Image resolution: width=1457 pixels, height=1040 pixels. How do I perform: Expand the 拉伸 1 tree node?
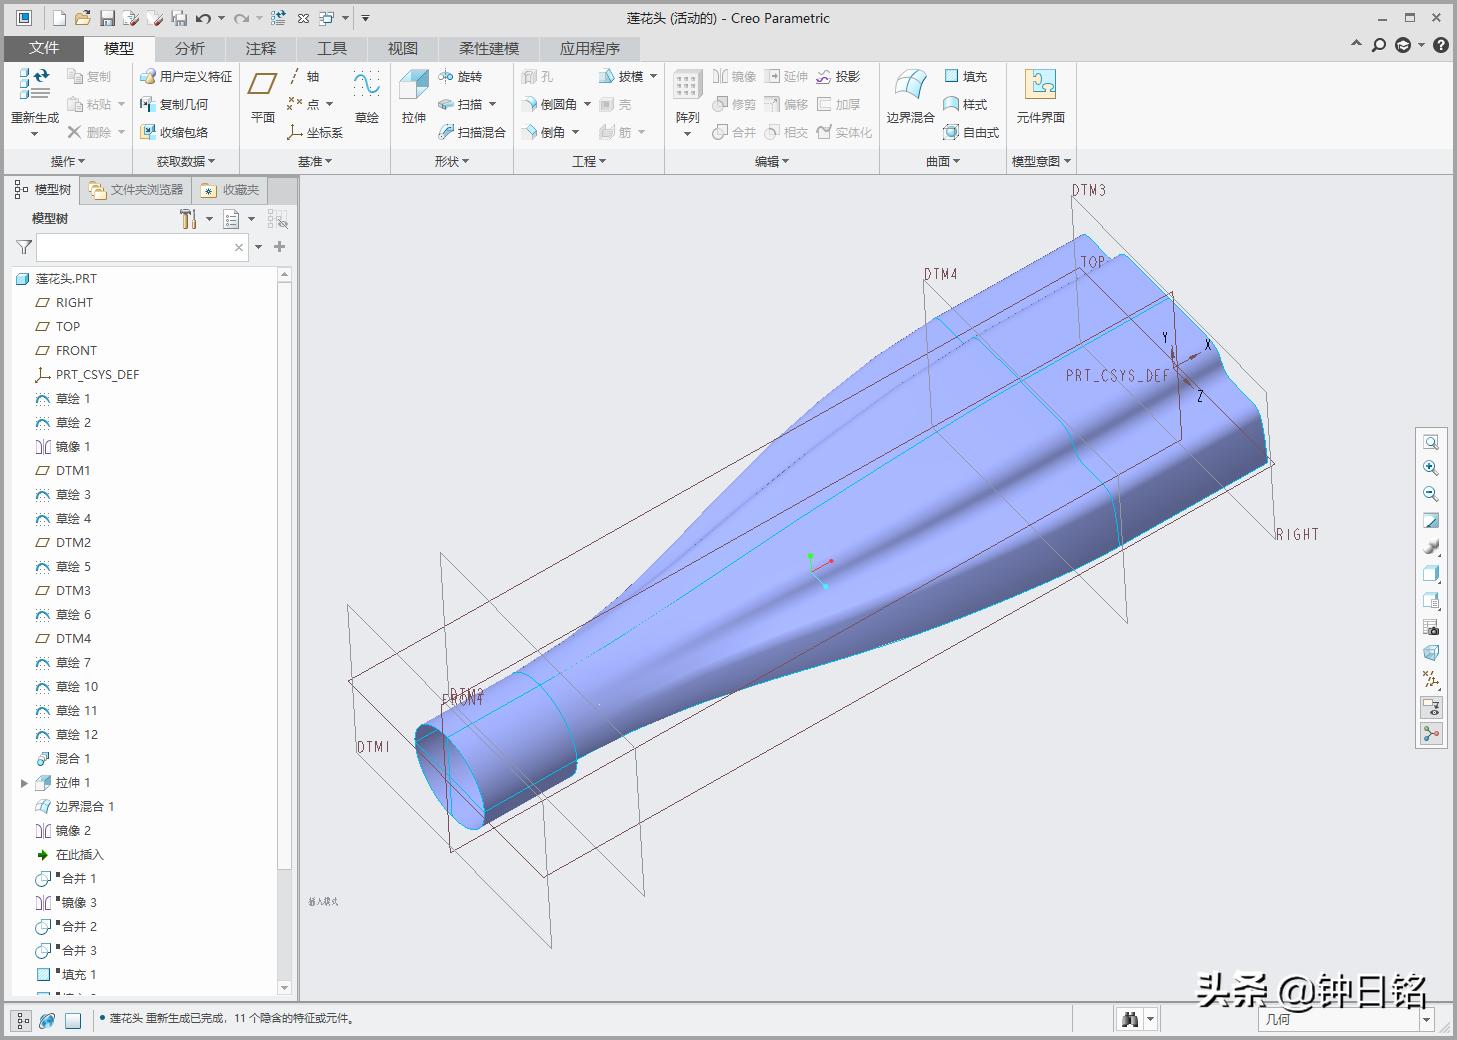click(x=24, y=783)
